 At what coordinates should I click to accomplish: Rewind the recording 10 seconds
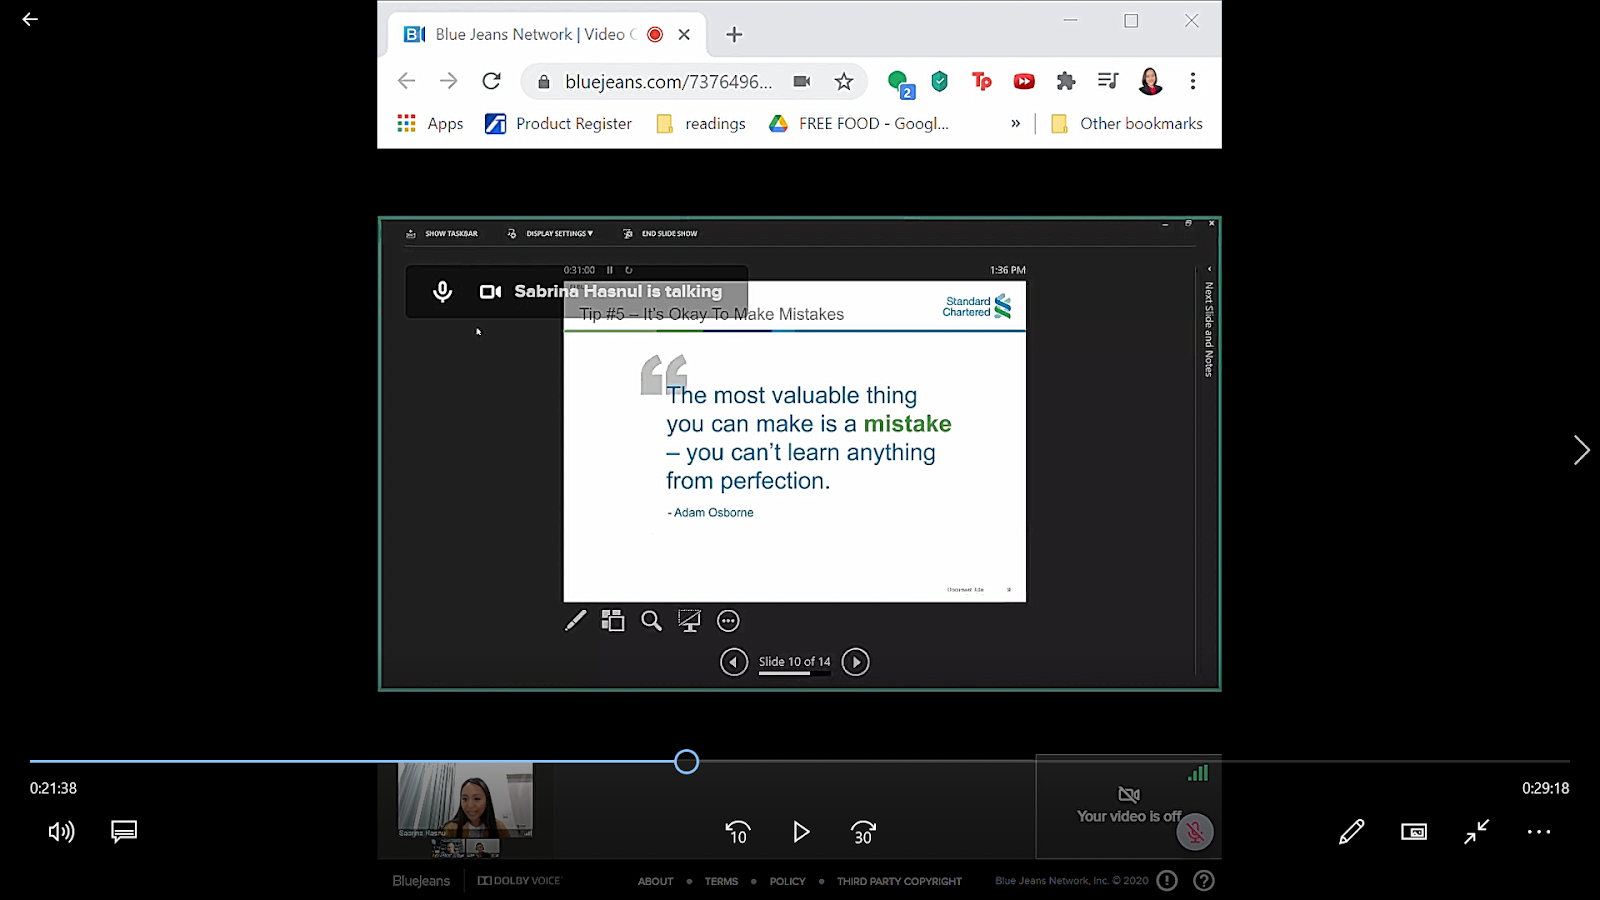pyautogui.click(x=737, y=832)
